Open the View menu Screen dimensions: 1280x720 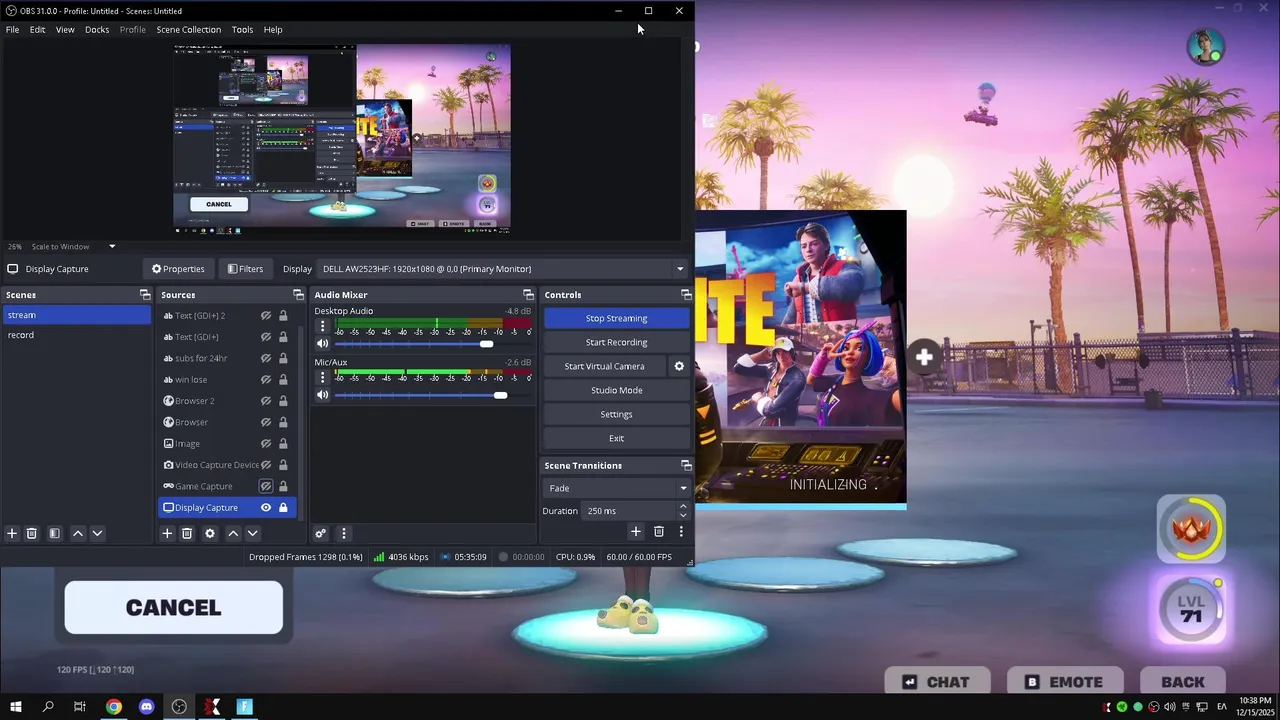[x=65, y=29]
